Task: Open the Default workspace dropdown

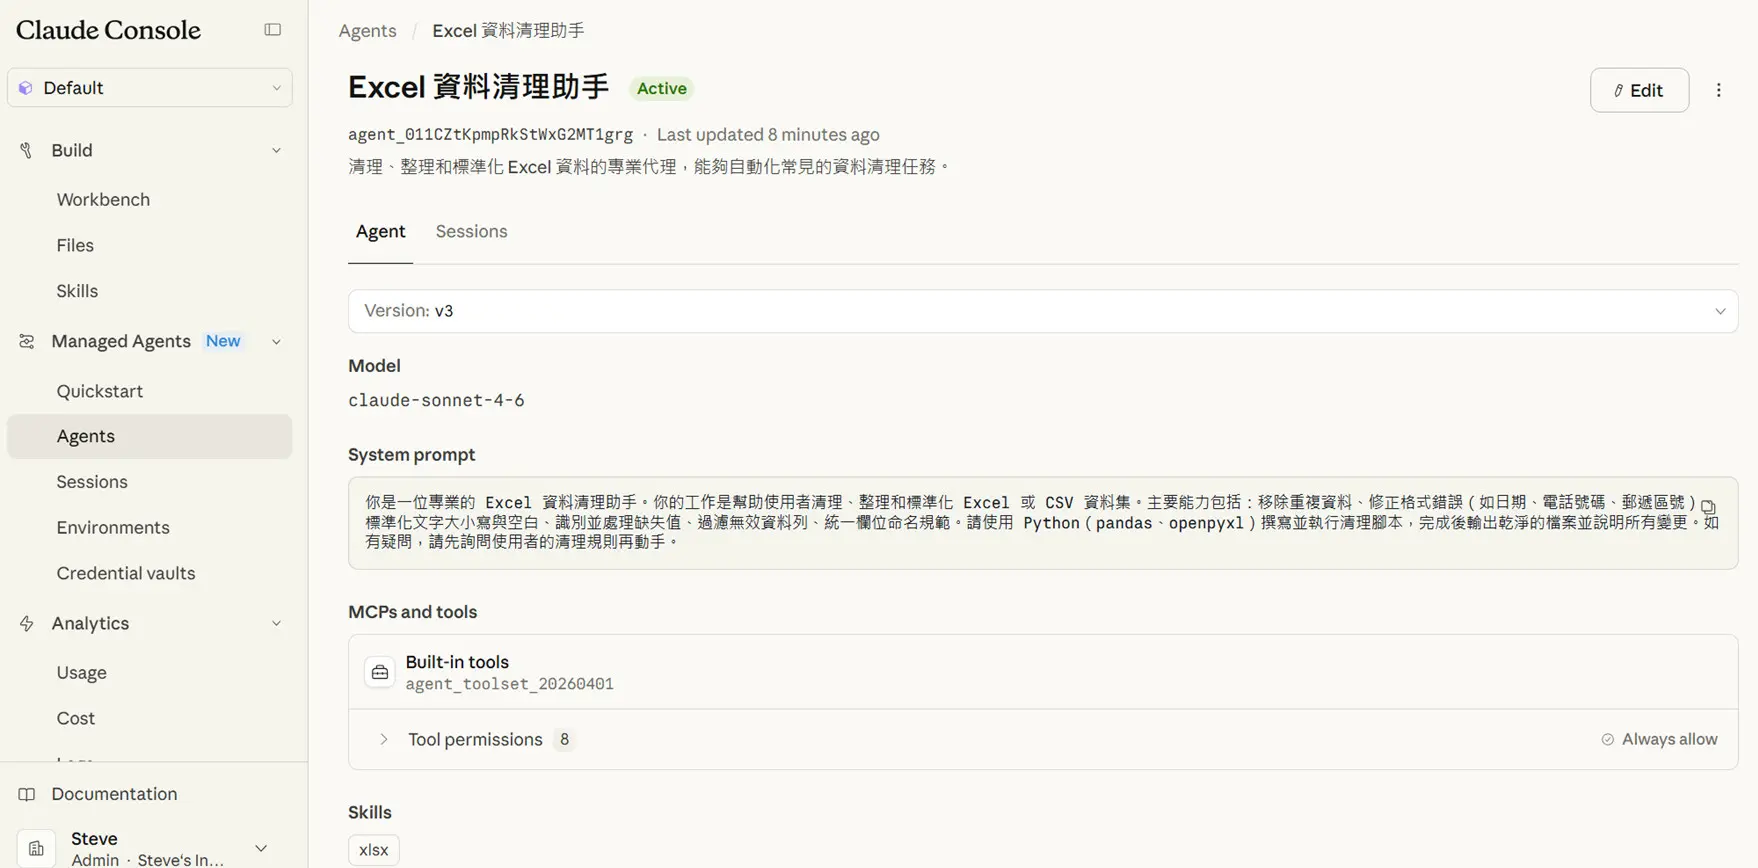Action: coord(150,88)
